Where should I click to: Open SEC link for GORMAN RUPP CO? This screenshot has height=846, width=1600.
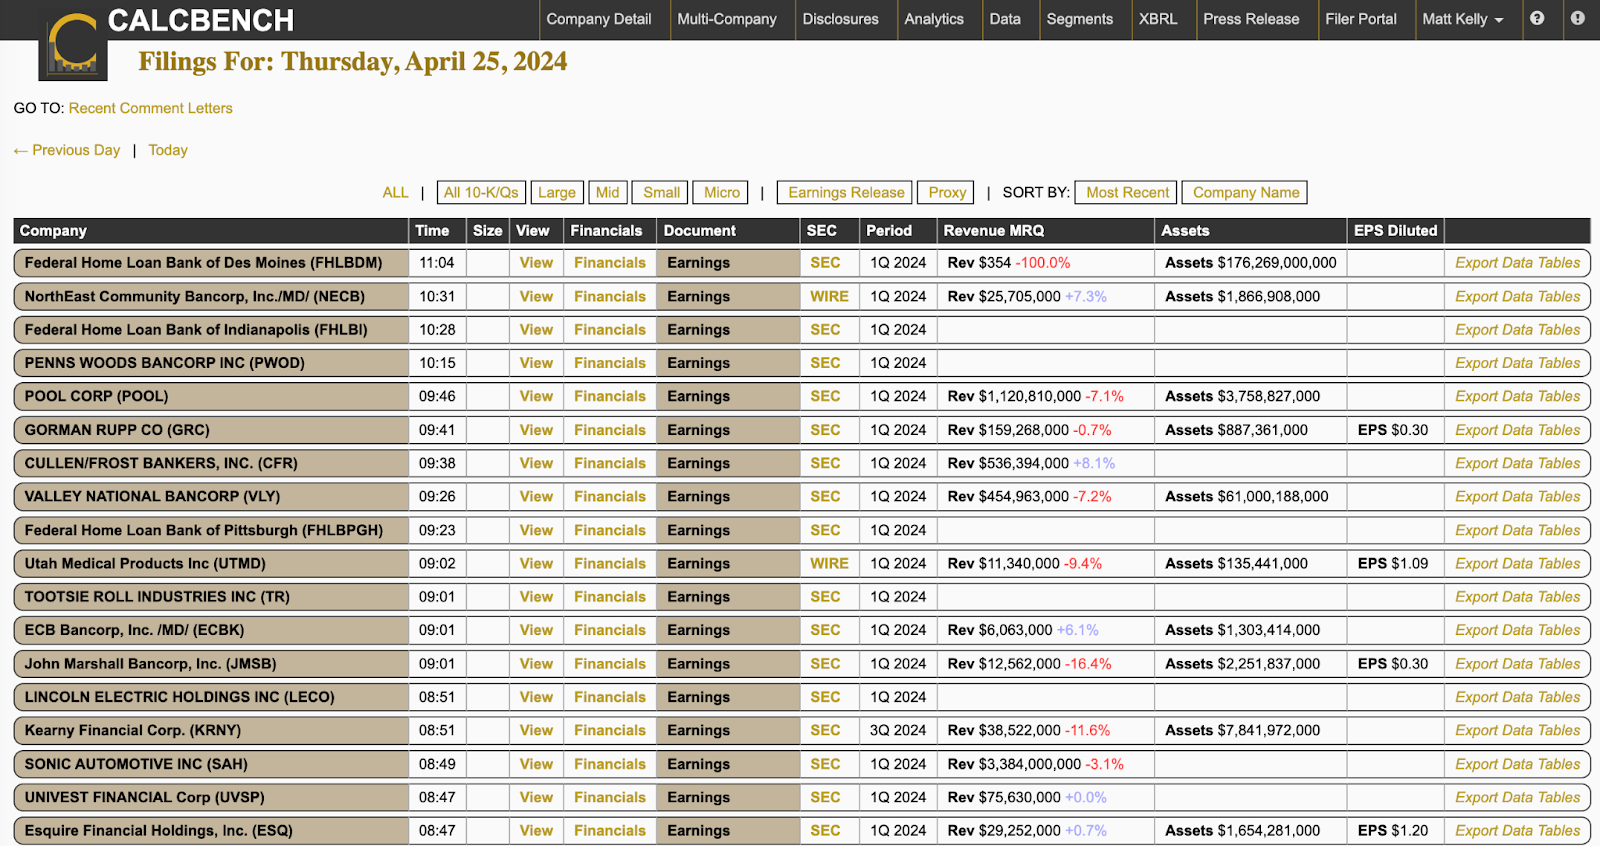pos(825,430)
